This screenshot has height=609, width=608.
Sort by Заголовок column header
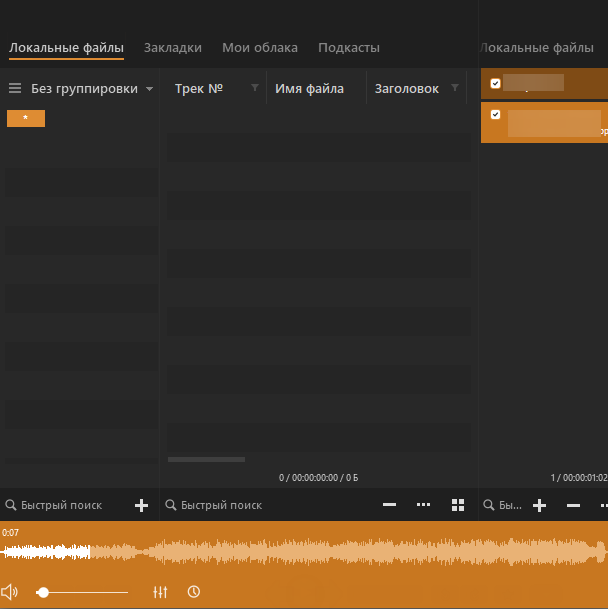[x=407, y=89]
